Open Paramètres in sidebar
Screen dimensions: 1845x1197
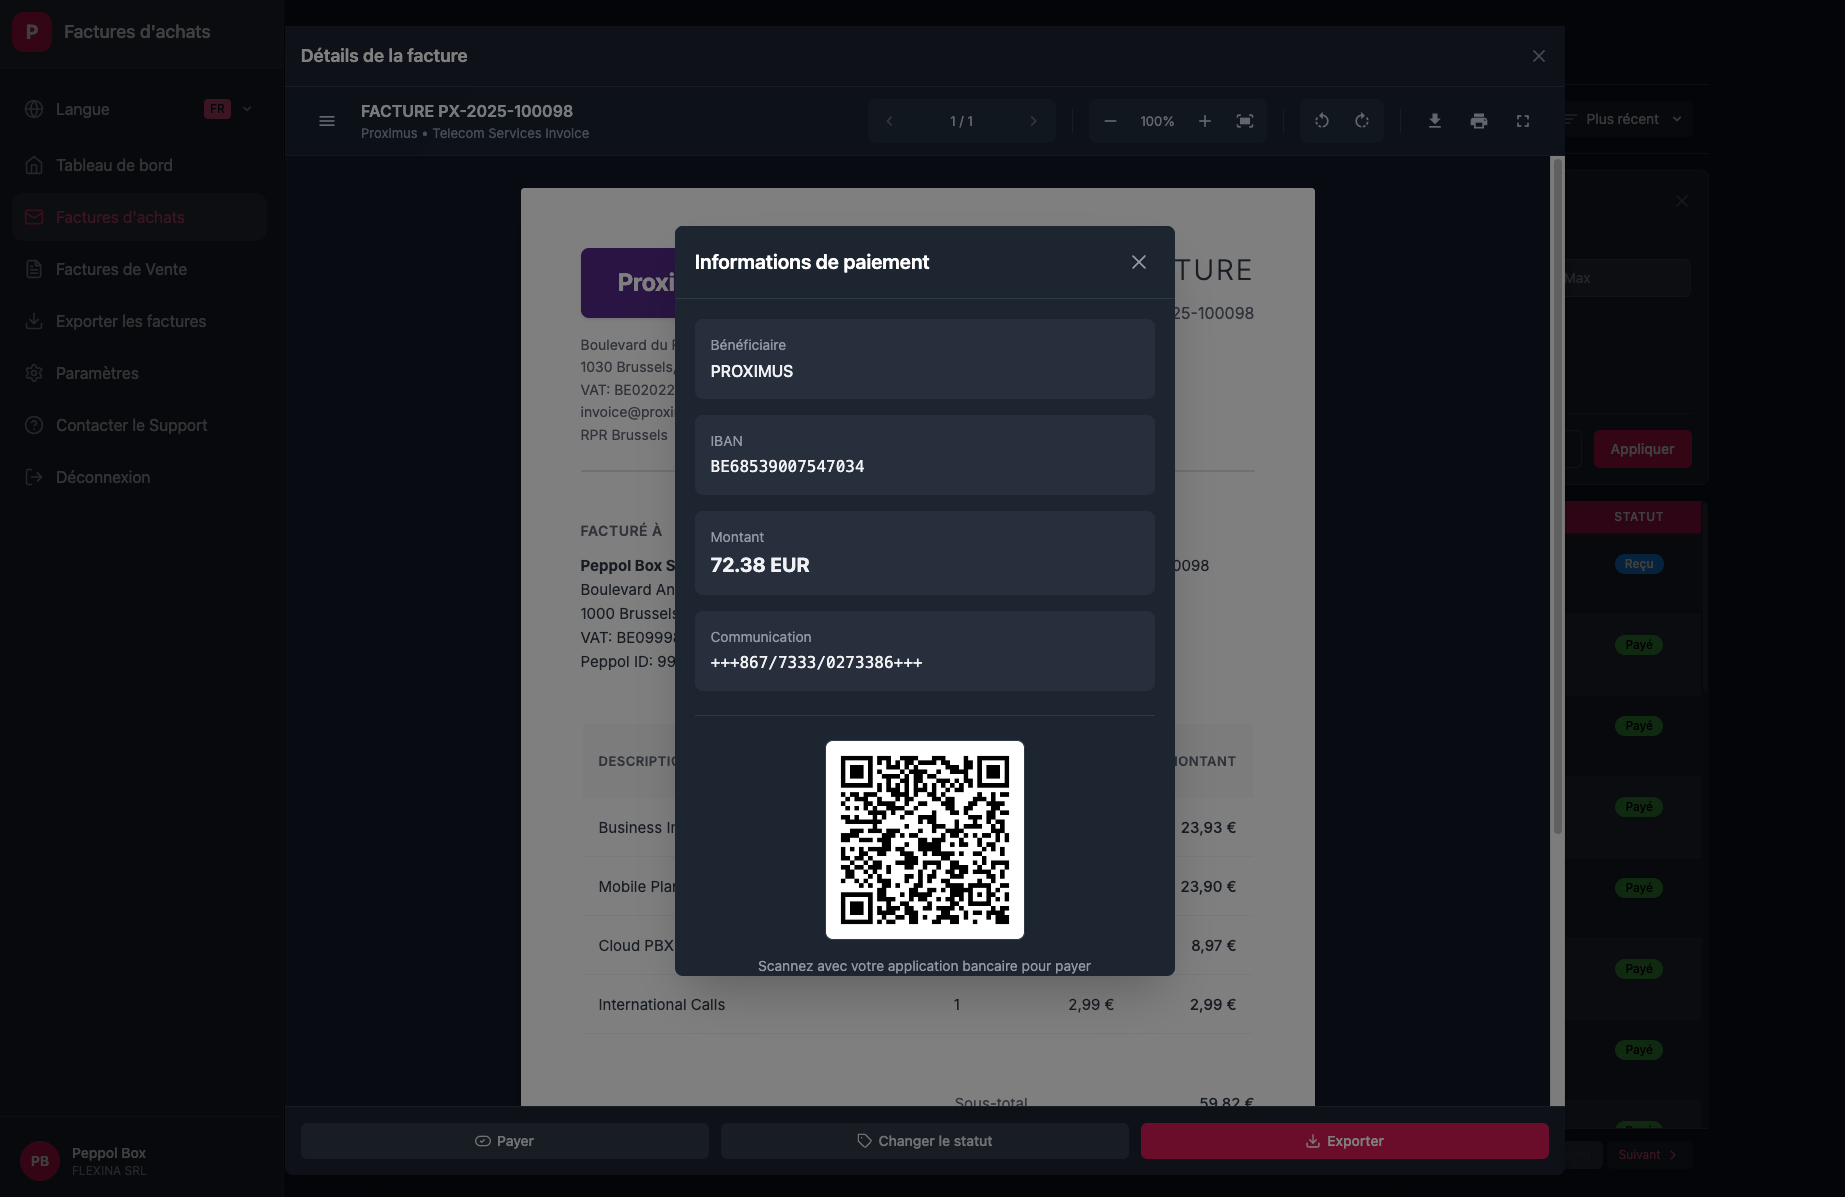pyautogui.click(x=140, y=373)
